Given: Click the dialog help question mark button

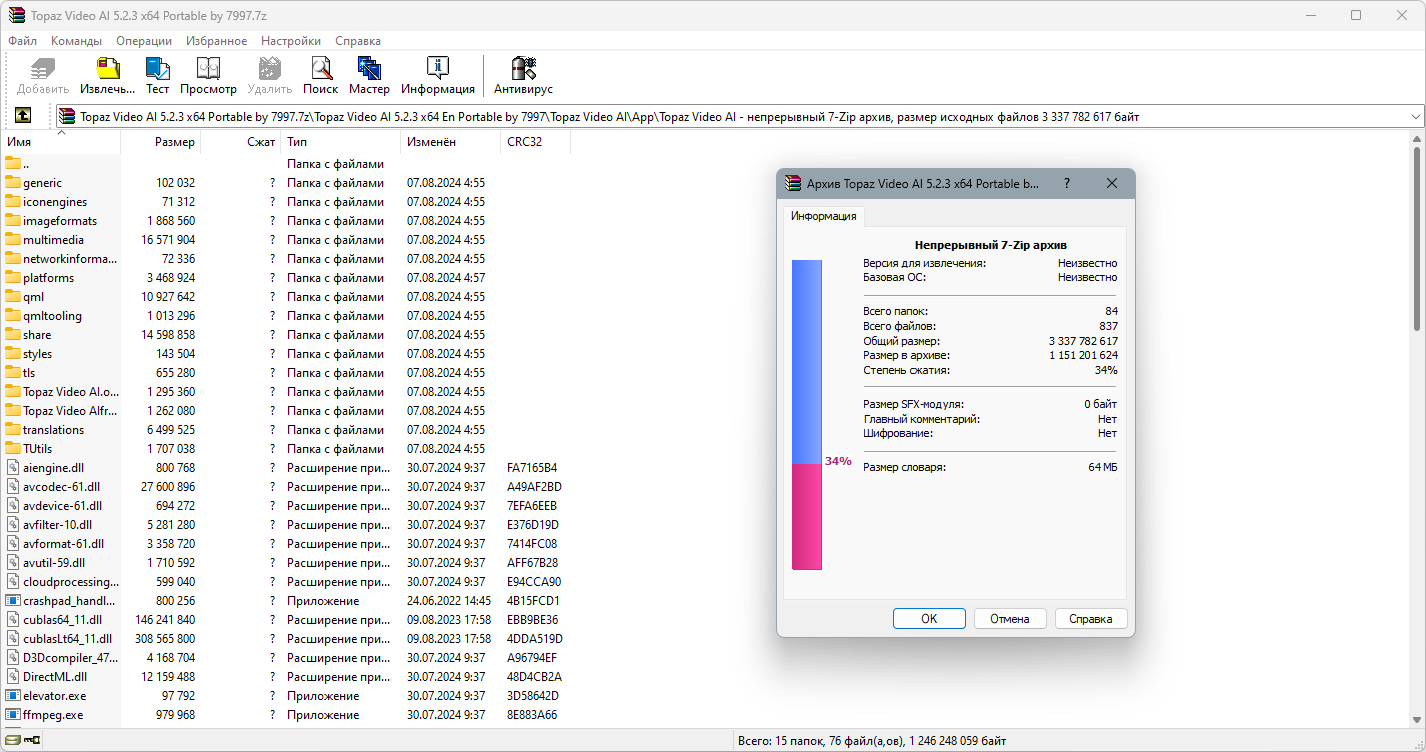Looking at the screenshot, I should tap(1067, 183).
